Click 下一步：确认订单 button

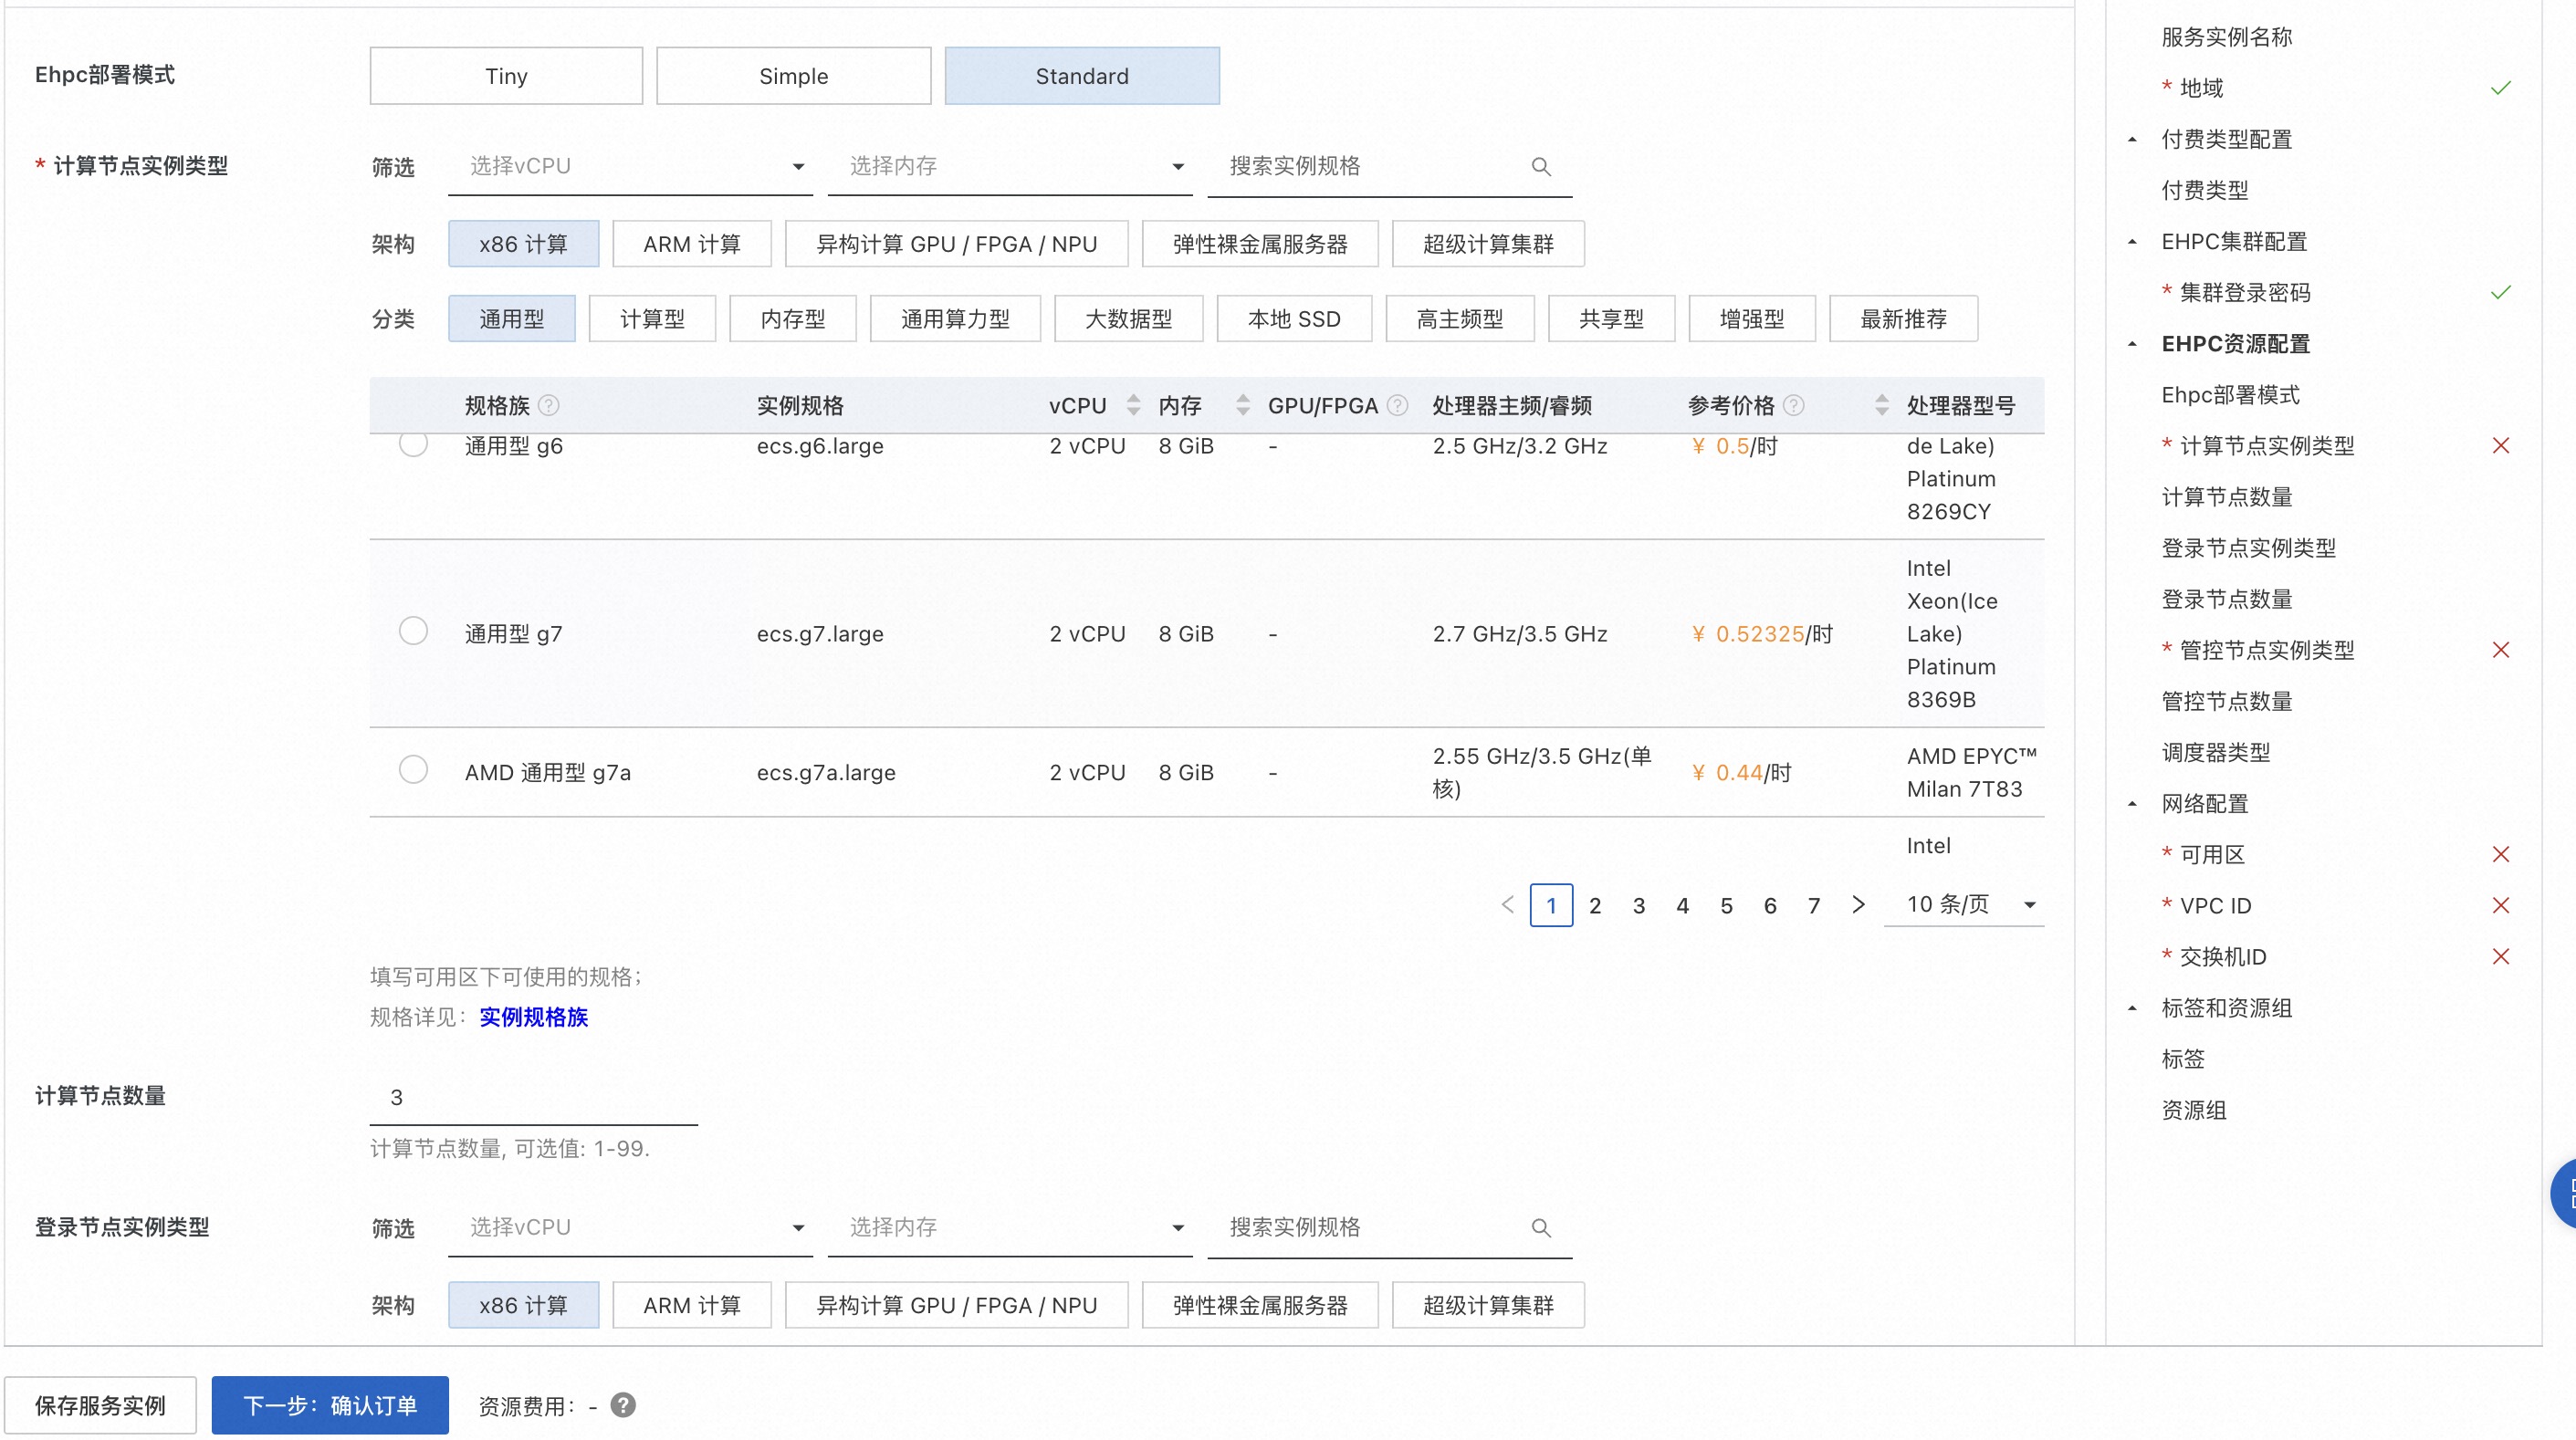(330, 1405)
